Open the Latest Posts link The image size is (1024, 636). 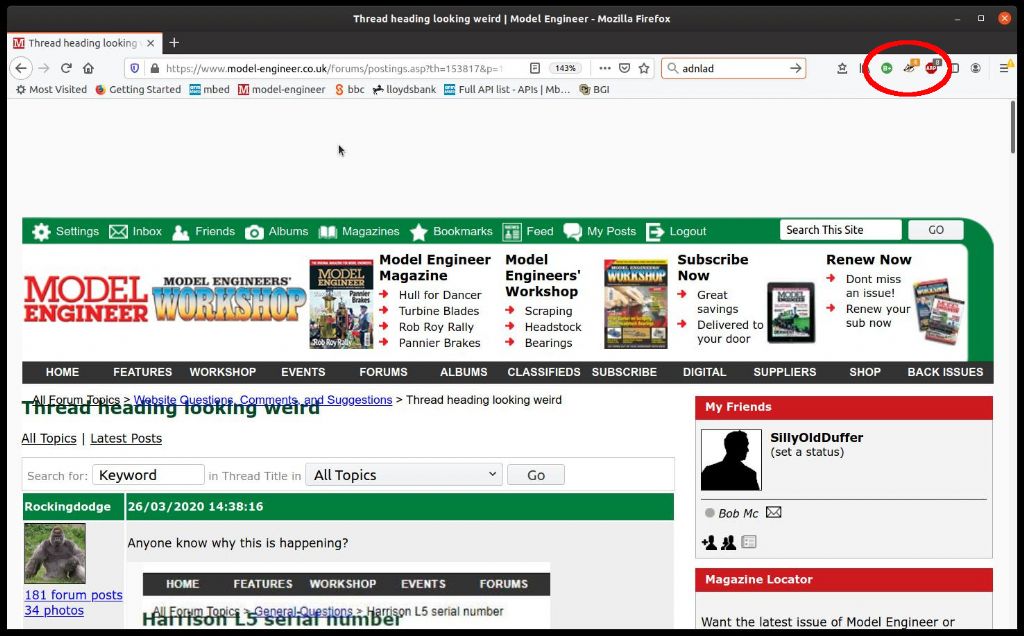point(126,438)
